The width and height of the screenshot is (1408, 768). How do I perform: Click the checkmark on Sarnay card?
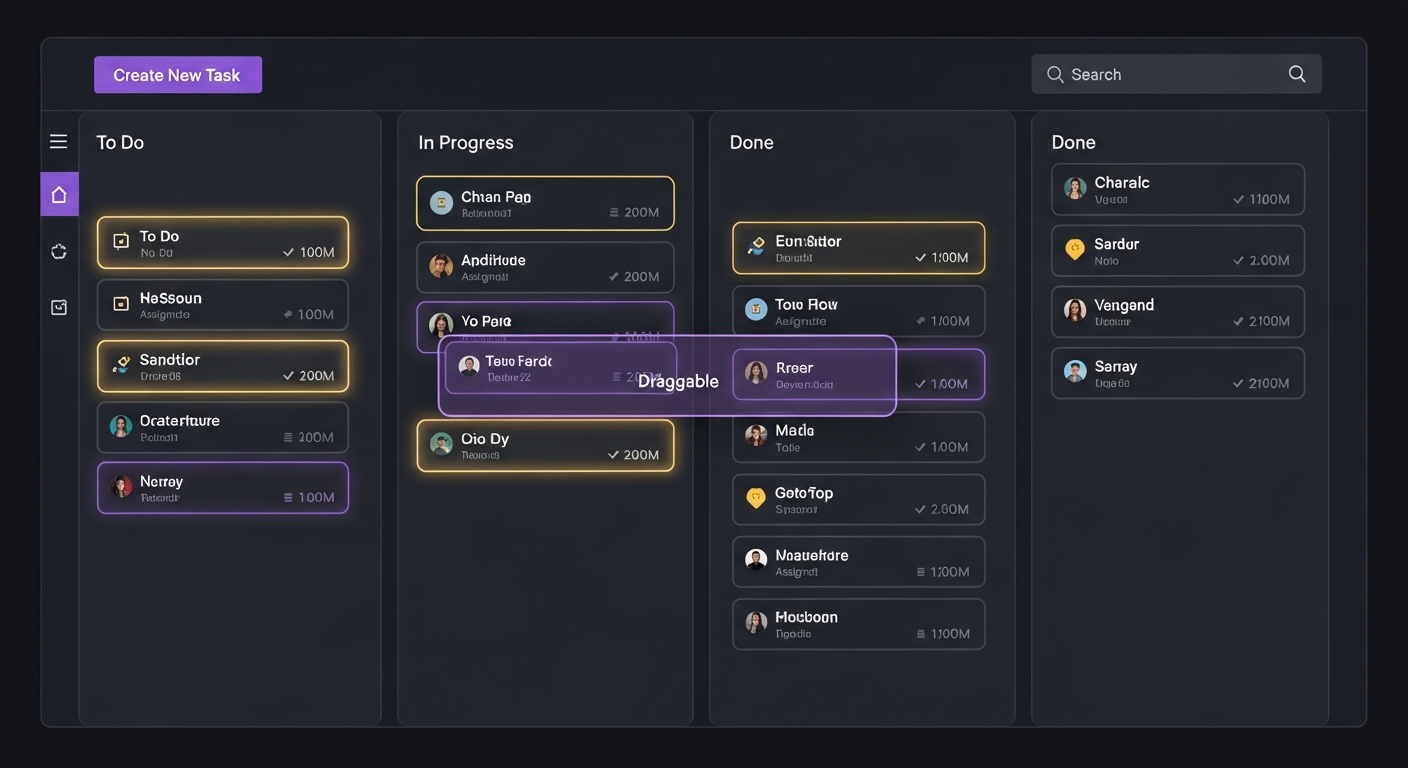(1239, 383)
